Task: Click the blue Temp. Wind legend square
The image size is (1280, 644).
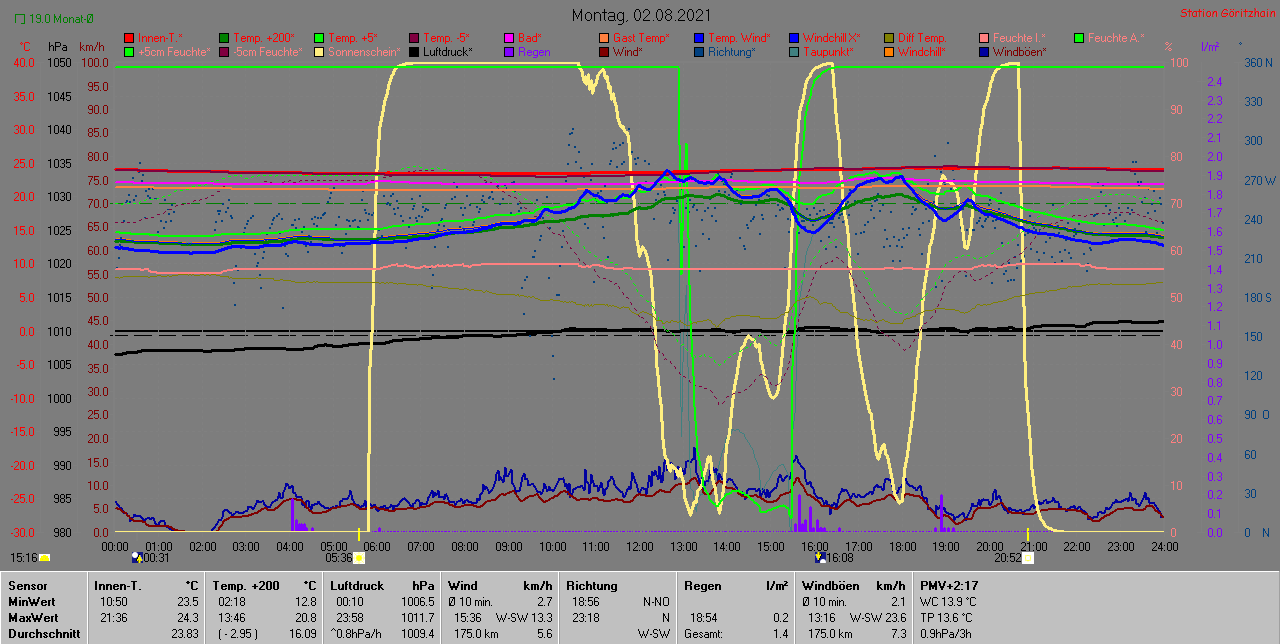Action: (x=698, y=38)
